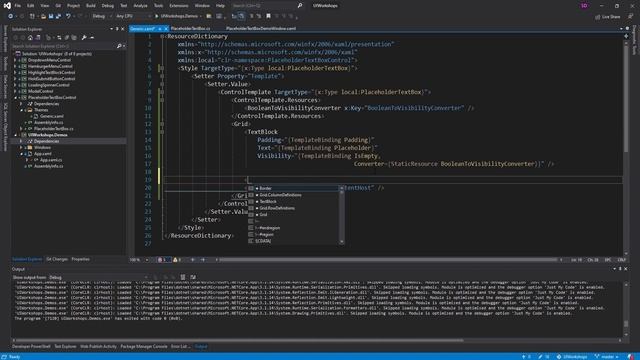Open the Edit menu
This screenshot has height=360, width=640.
[x=31, y=6]
